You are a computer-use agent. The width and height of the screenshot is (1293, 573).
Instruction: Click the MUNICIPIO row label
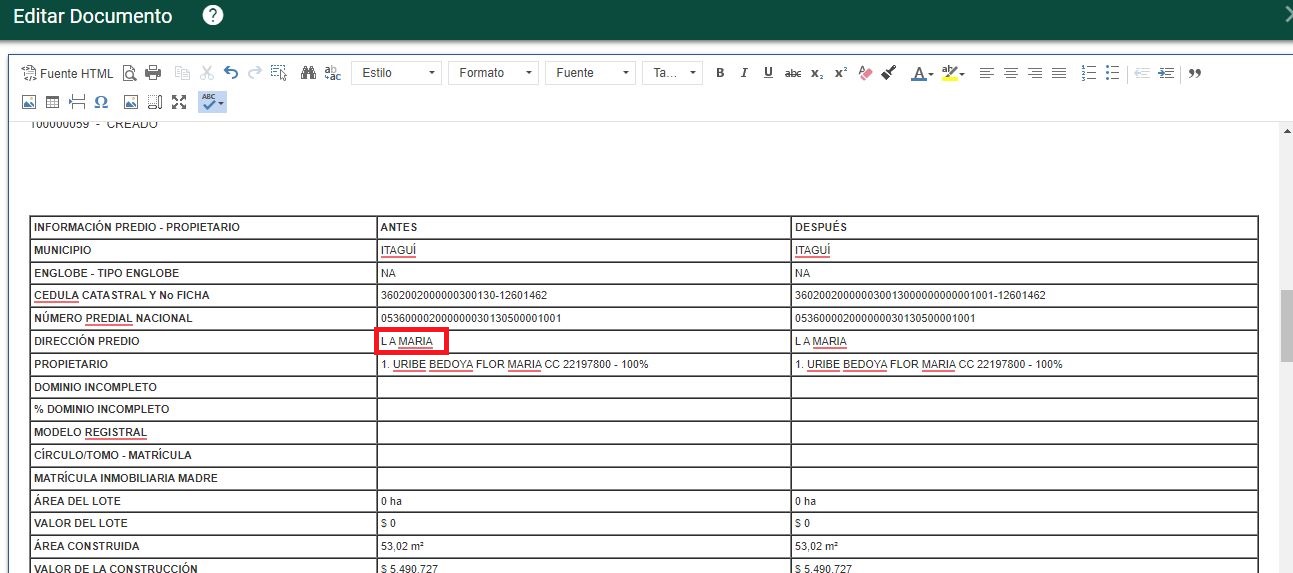point(63,250)
